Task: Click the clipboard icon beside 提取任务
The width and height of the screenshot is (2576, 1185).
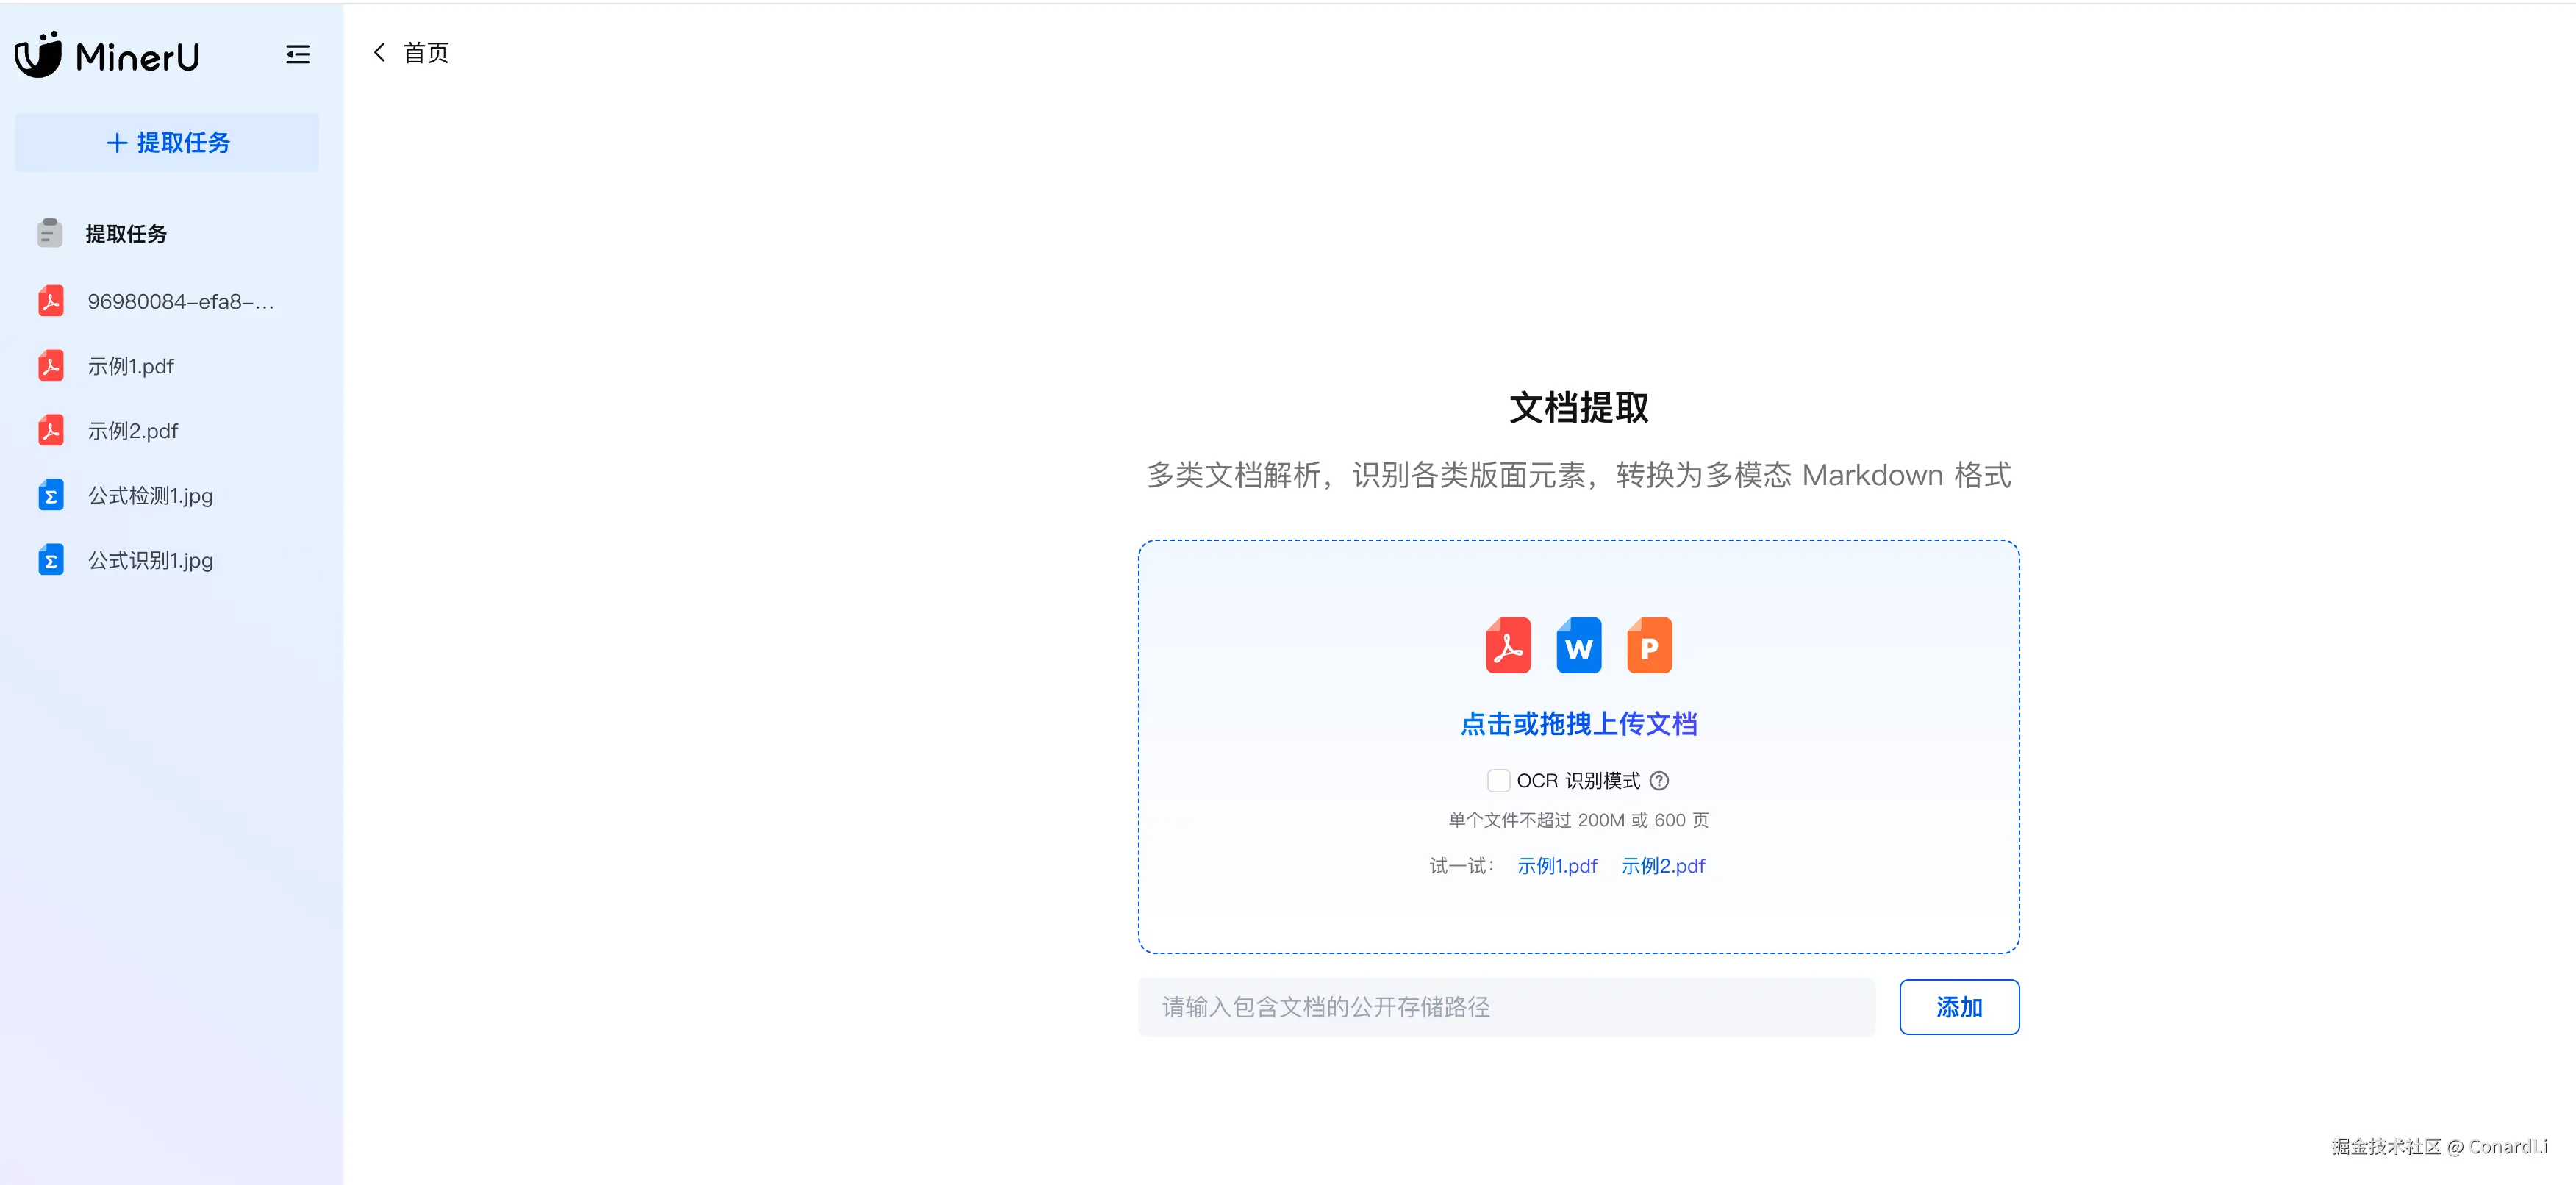Action: coord(50,233)
